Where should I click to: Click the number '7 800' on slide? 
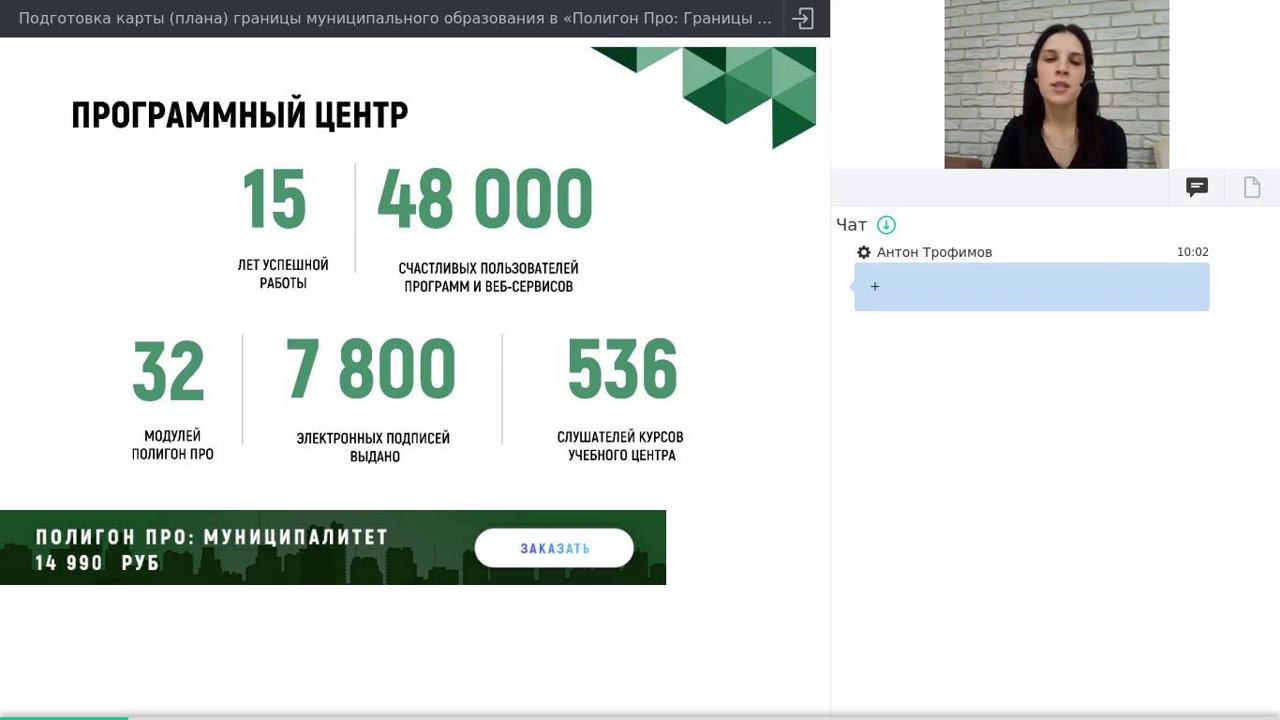tap(371, 368)
